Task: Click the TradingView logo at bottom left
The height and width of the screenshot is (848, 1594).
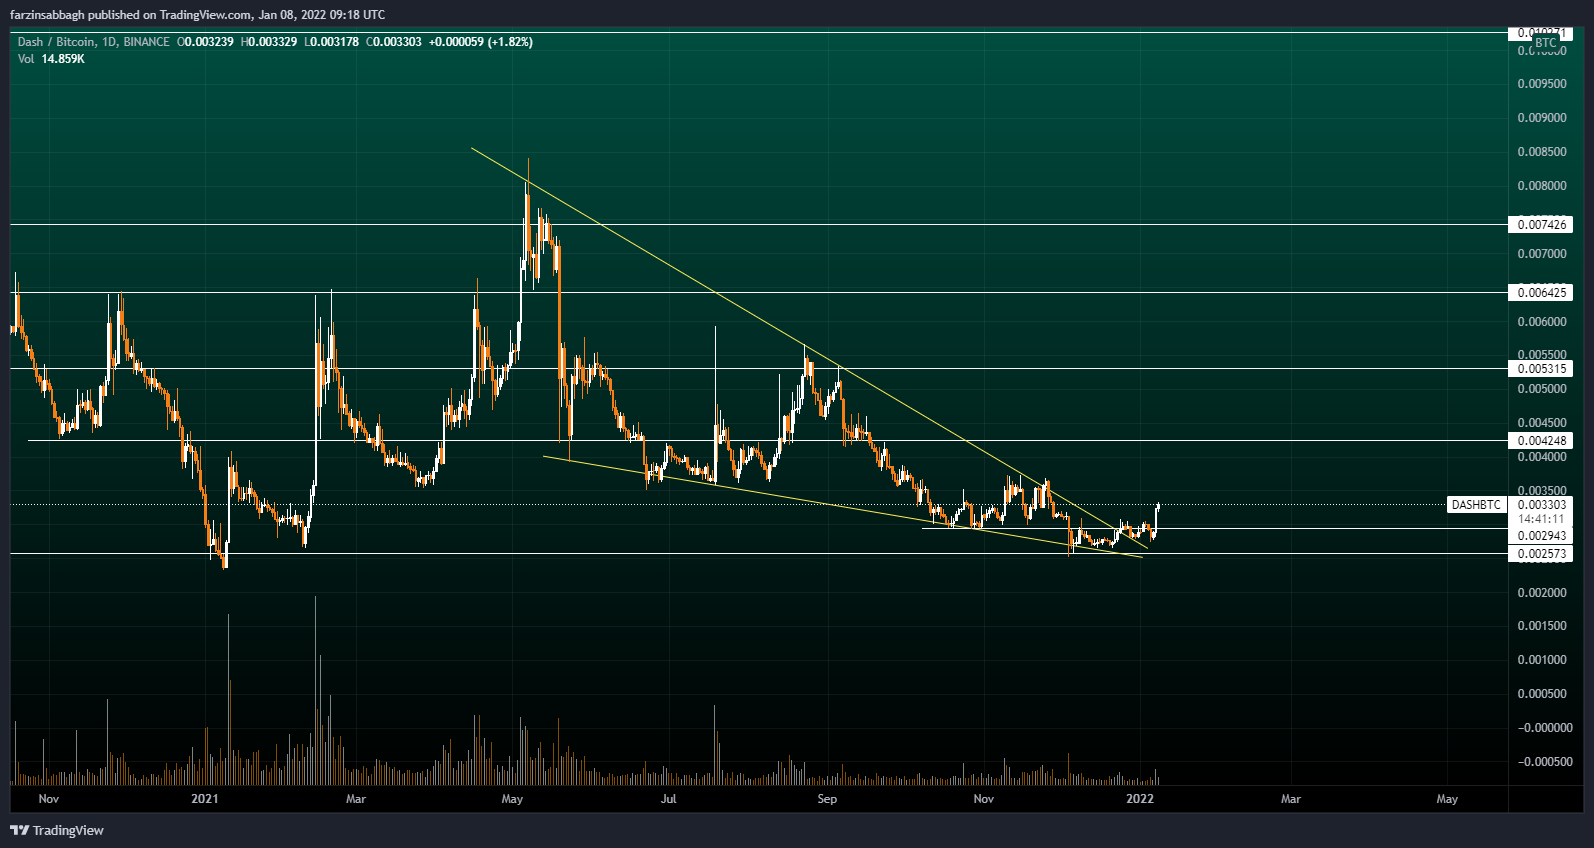Action: pos(57,830)
